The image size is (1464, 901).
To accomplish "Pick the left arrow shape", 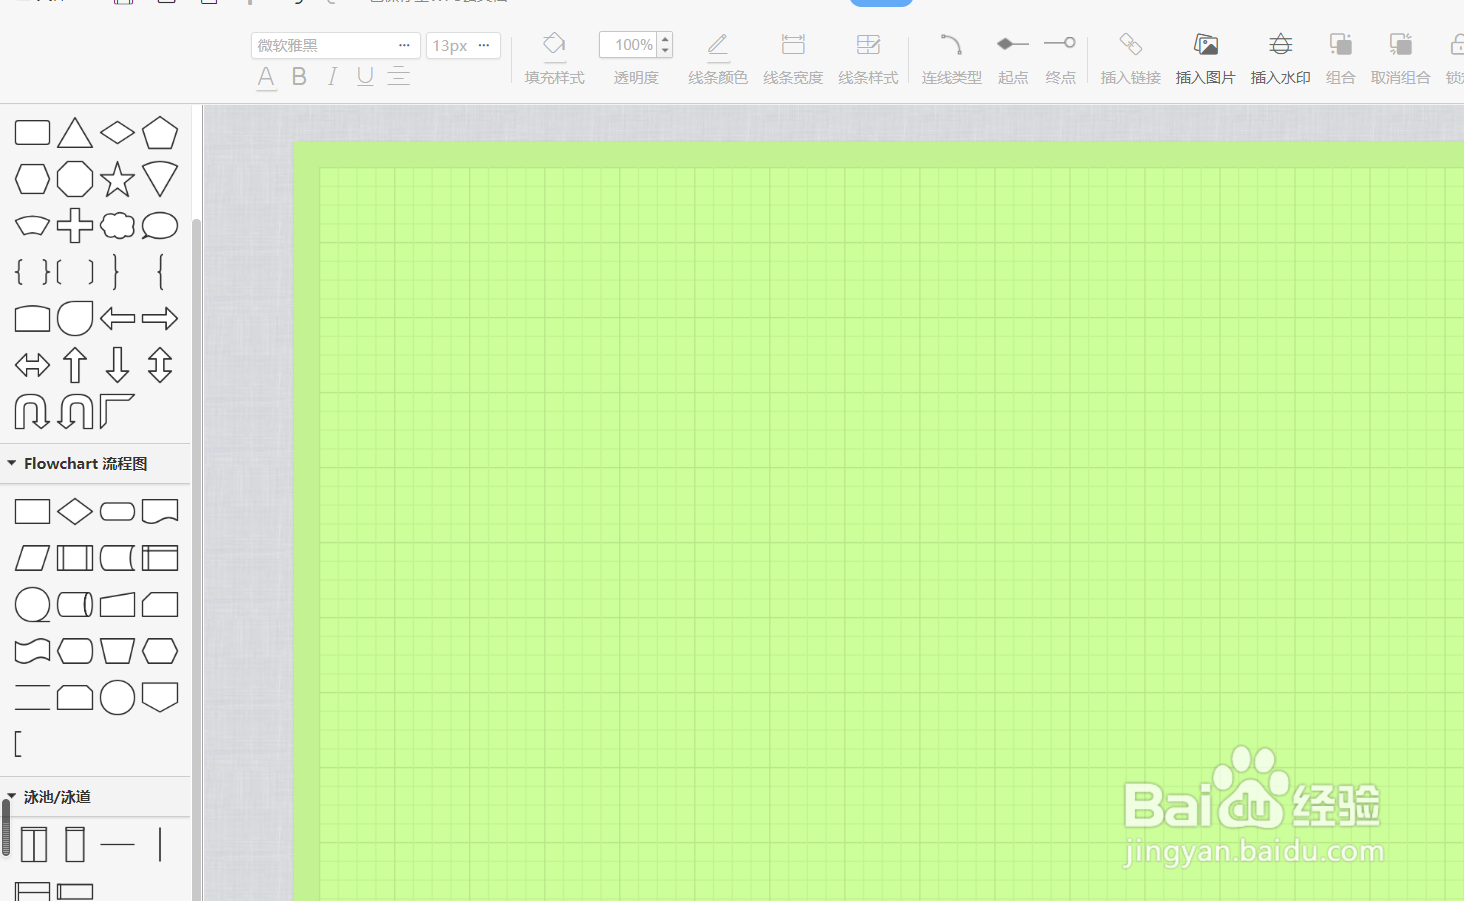I will (117, 319).
